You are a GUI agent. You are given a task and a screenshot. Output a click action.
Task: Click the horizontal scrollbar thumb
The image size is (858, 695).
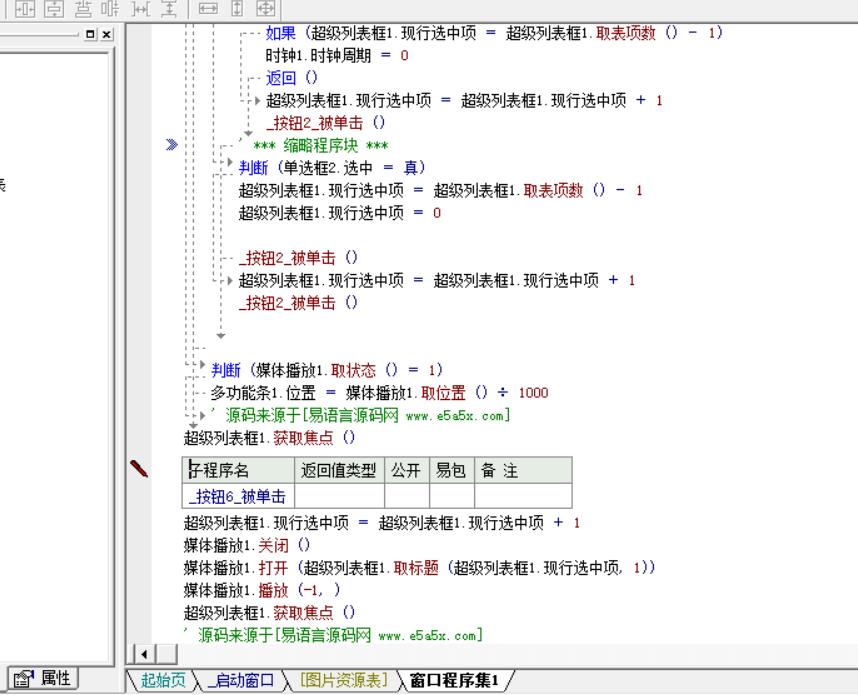167,654
